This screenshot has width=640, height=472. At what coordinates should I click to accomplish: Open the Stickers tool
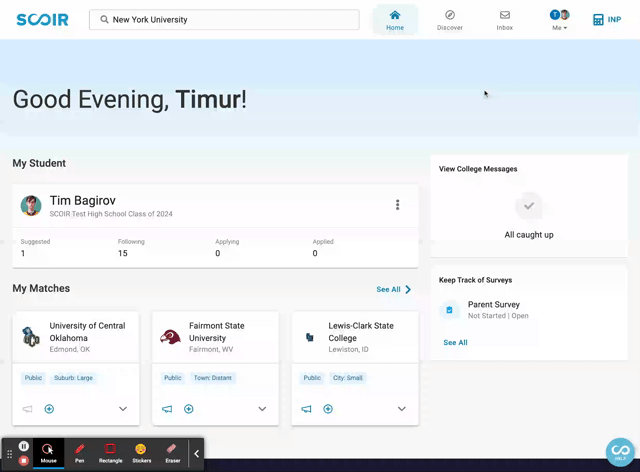click(142, 453)
